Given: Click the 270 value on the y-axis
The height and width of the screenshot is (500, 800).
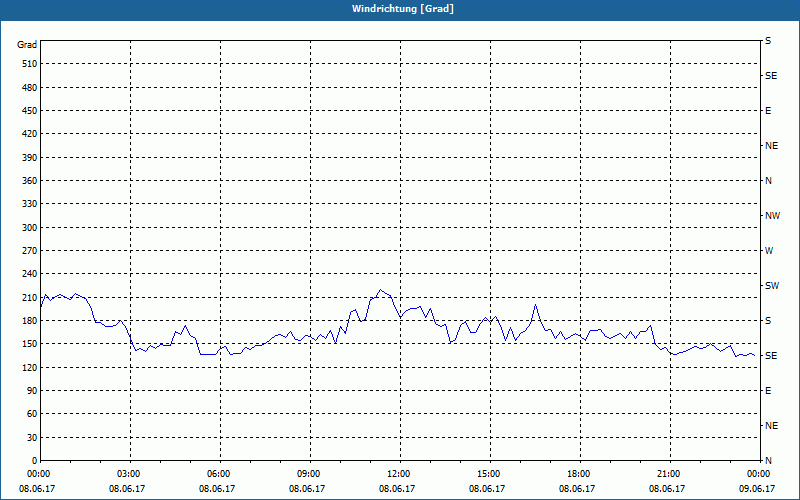Looking at the screenshot, I should coord(30,251).
